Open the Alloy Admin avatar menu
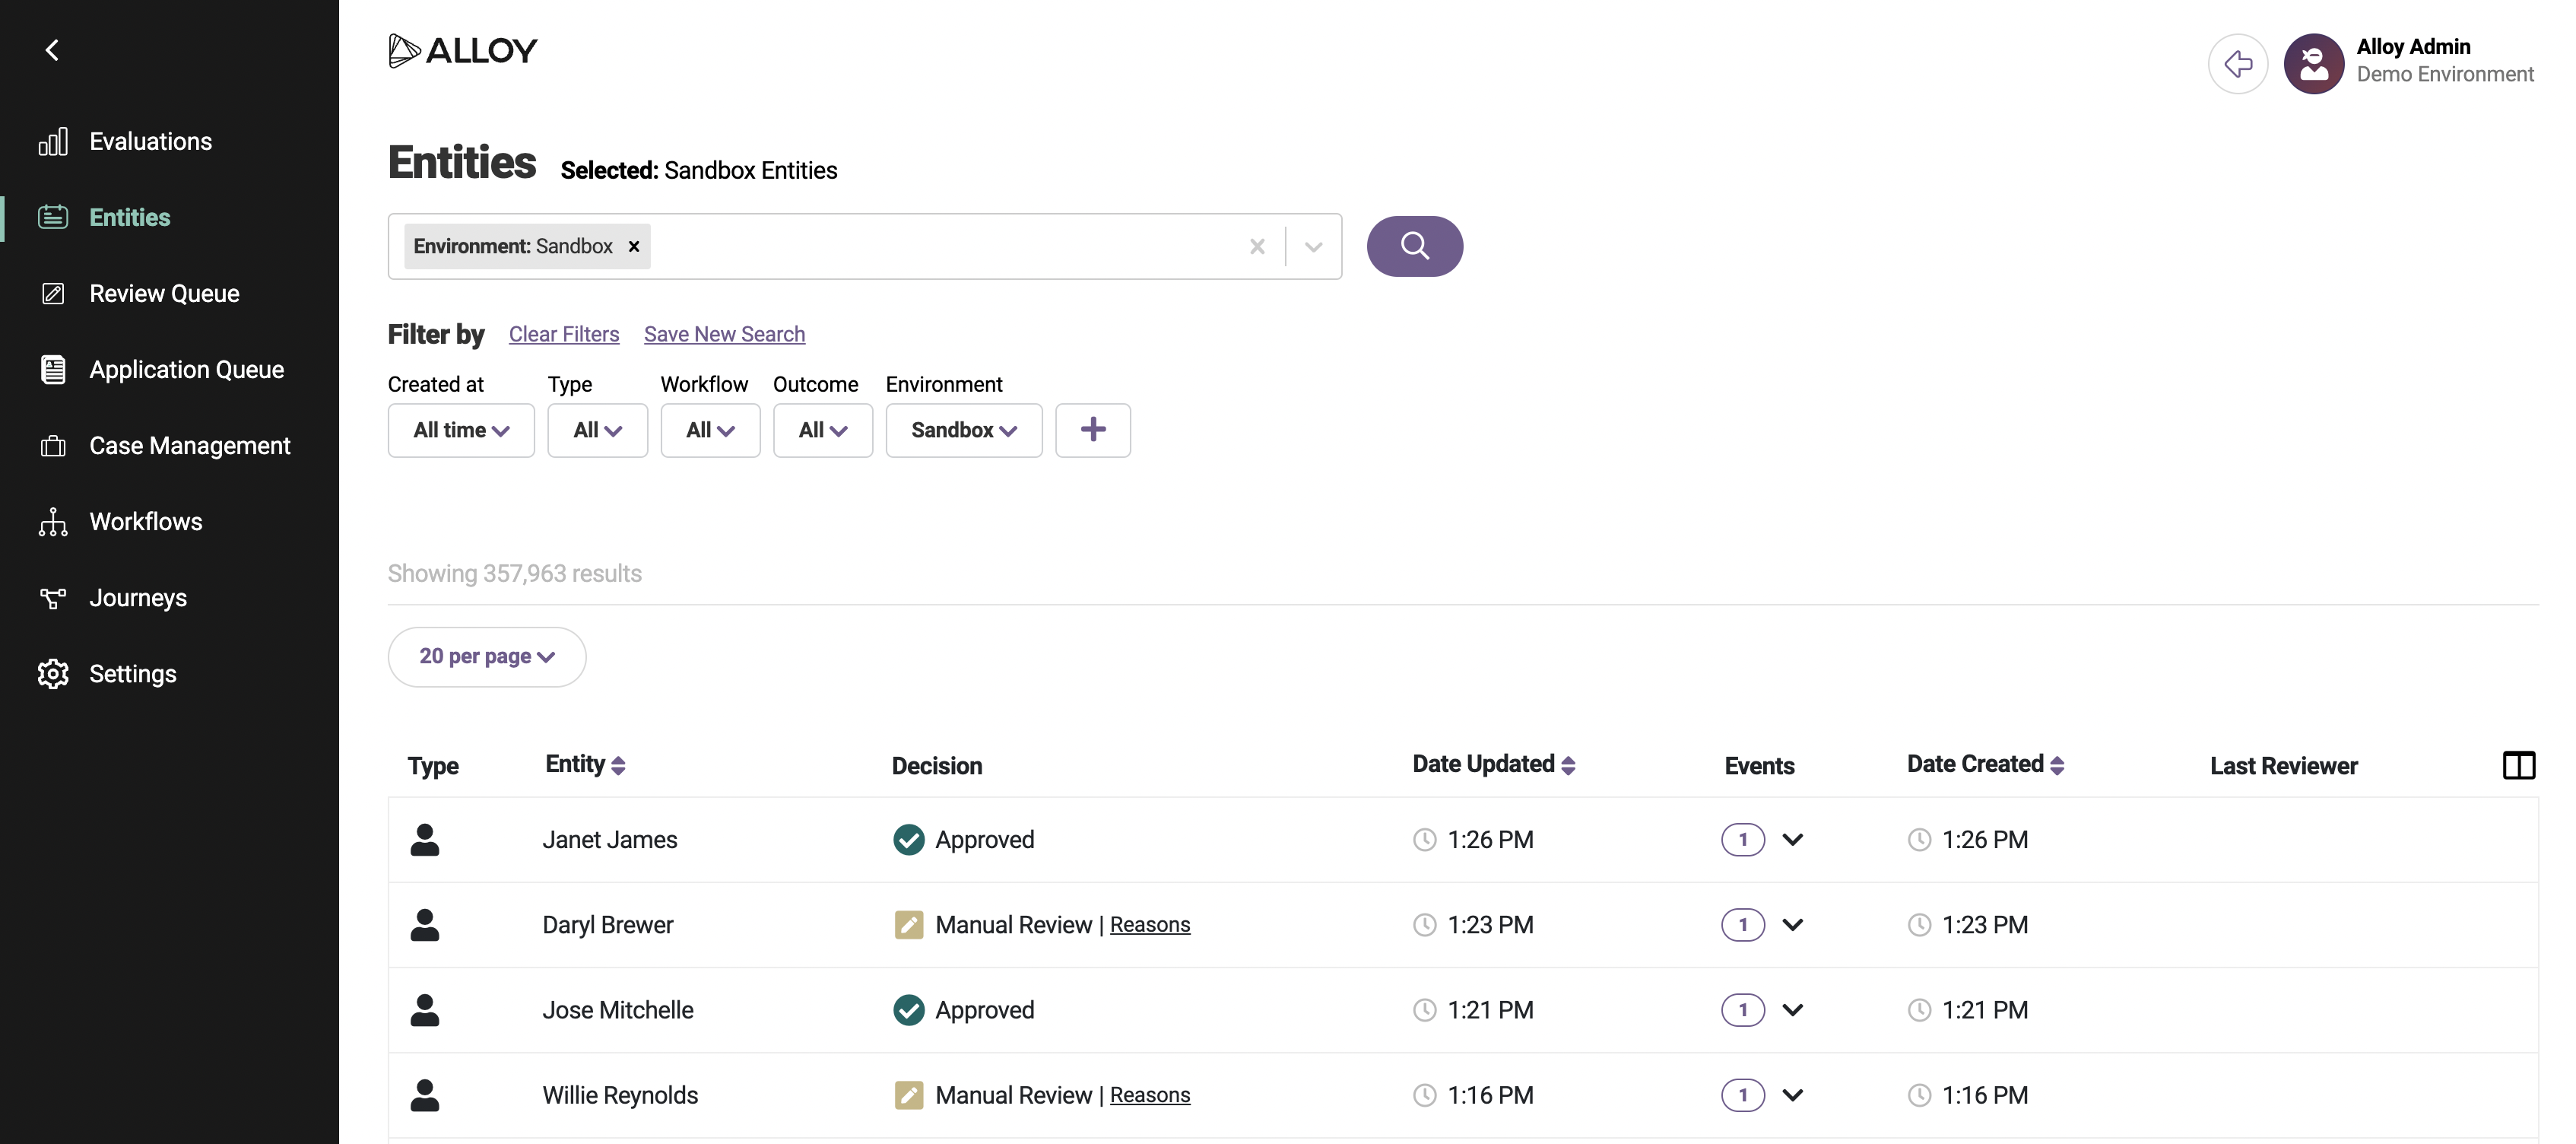This screenshot has width=2576, height=1144. (2314, 64)
